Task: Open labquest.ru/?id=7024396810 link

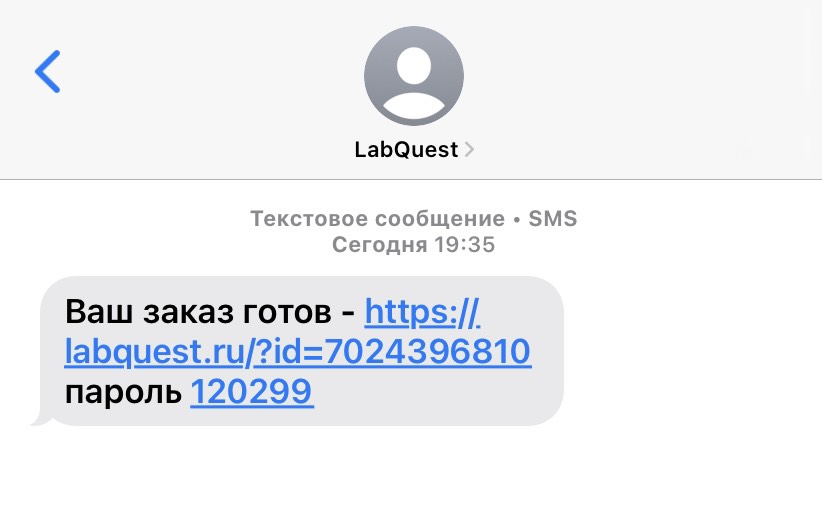Action: click(298, 351)
